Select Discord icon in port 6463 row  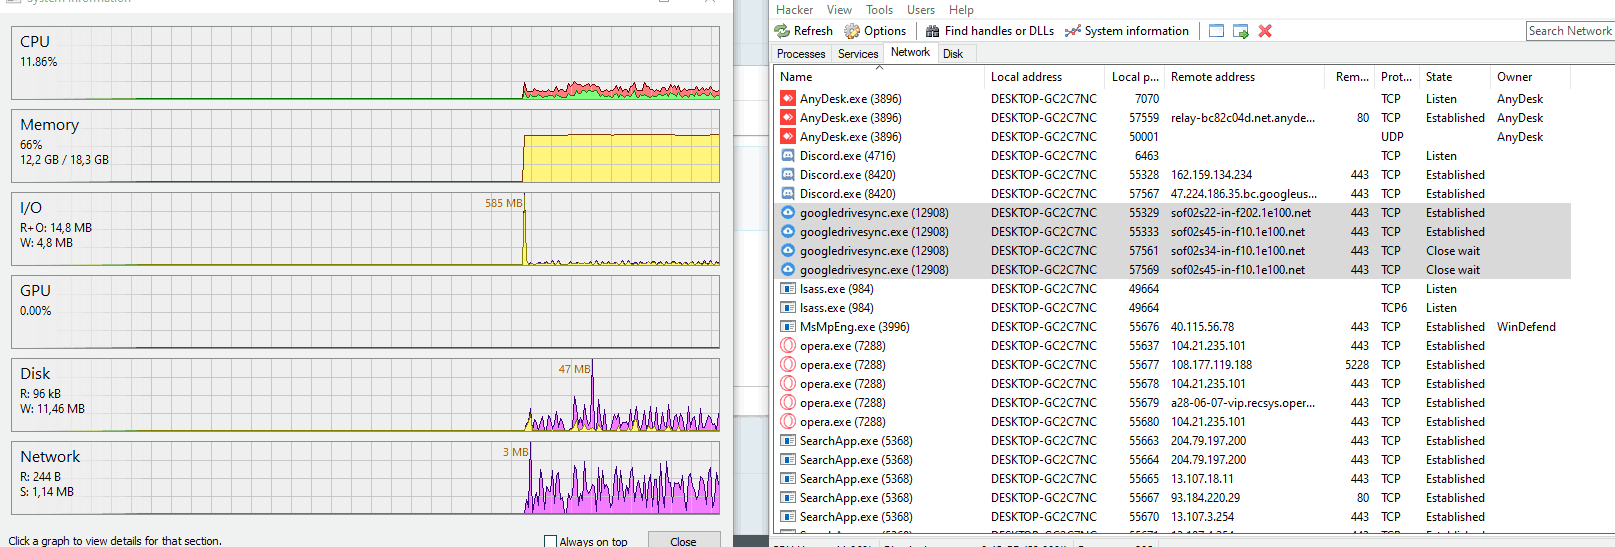coord(788,156)
